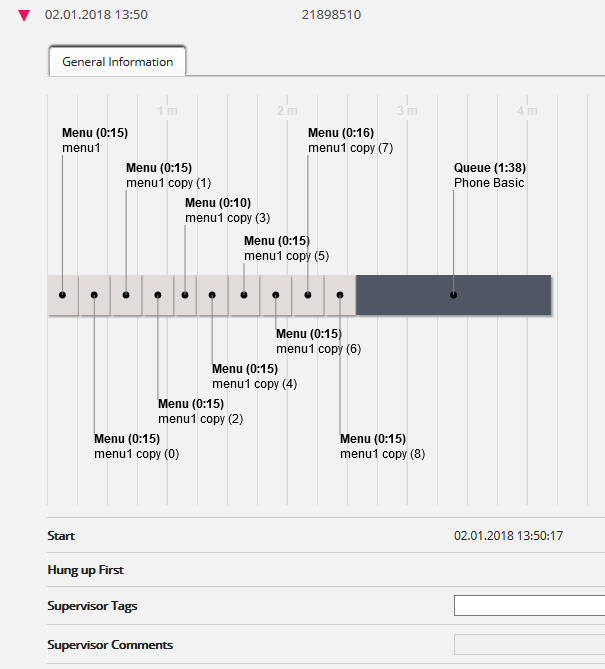Click the menu1 copy (4) segment dot

[212, 295]
